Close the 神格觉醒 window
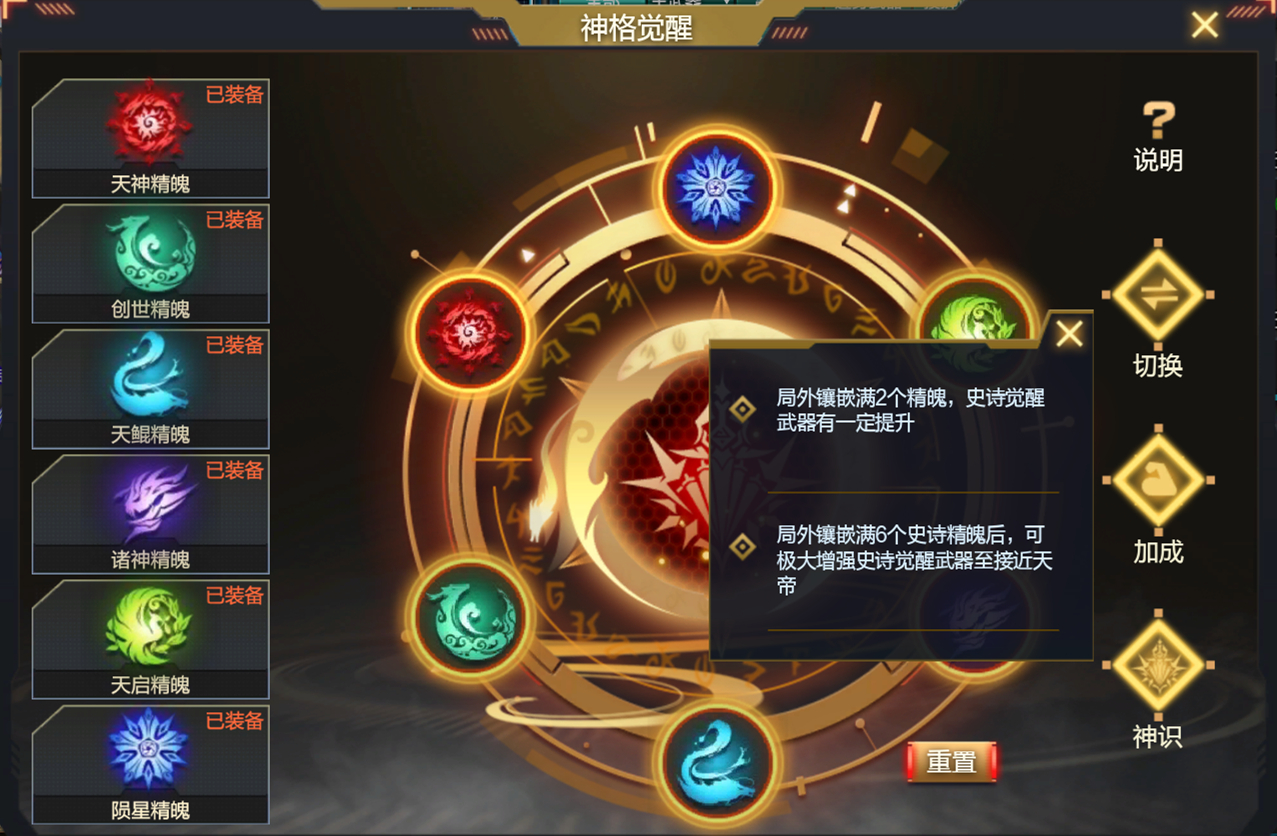 pyautogui.click(x=1204, y=25)
